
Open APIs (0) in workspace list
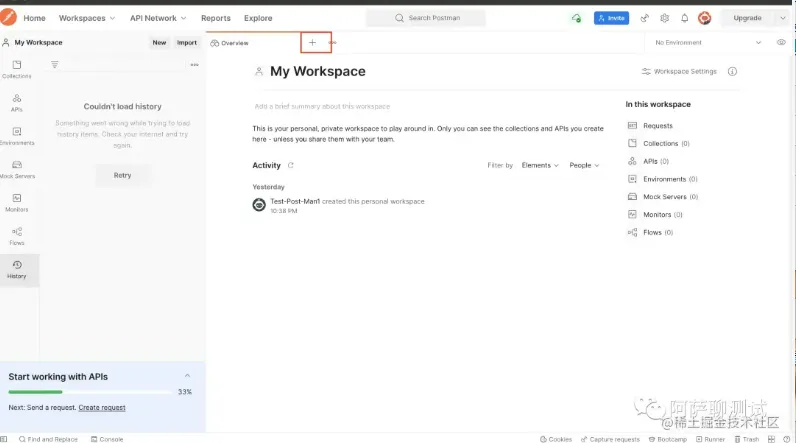(x=648, y=161)
